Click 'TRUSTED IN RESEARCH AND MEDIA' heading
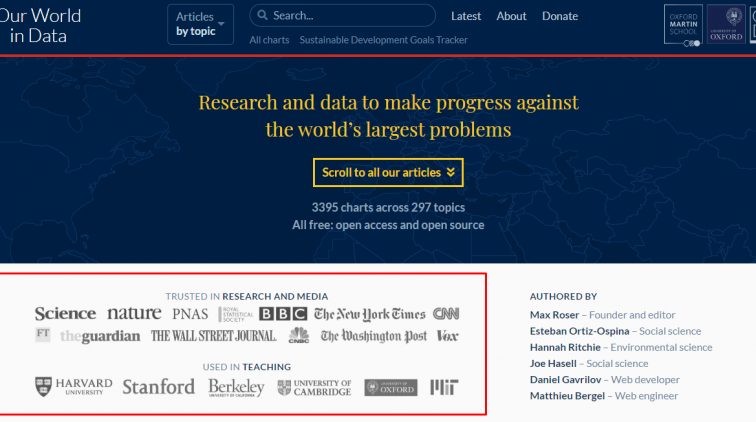Viewport: 756px width, 422px height. pyautogui.click(x=247, y=297)
